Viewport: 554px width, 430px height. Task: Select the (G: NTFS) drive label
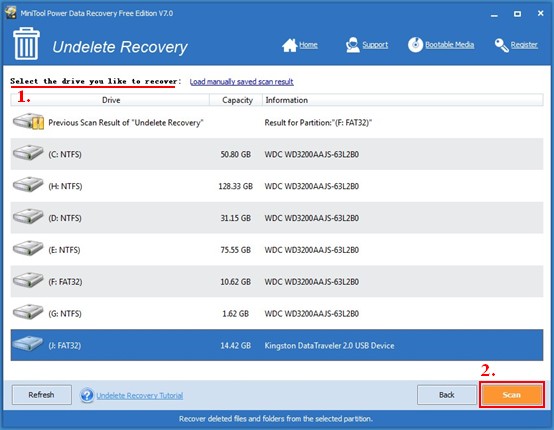click(65, 313)
